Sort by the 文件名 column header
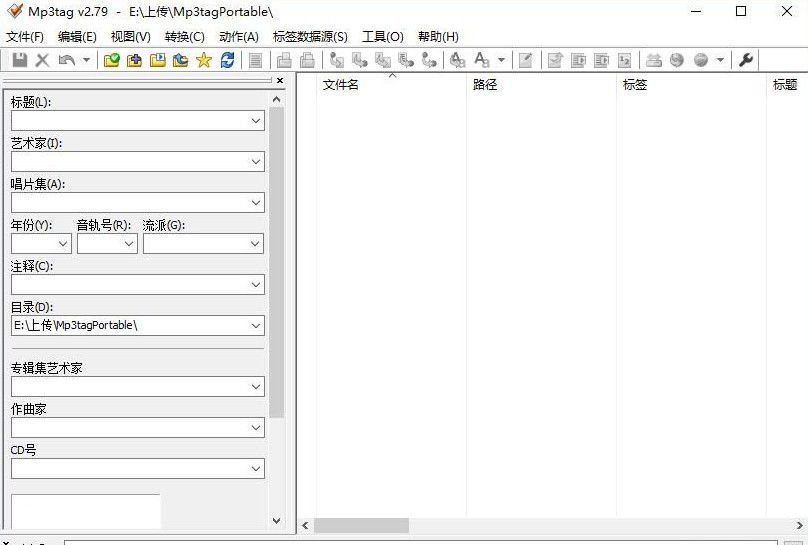The width and height of the screenshot is (808, 545). pos(392,84)
